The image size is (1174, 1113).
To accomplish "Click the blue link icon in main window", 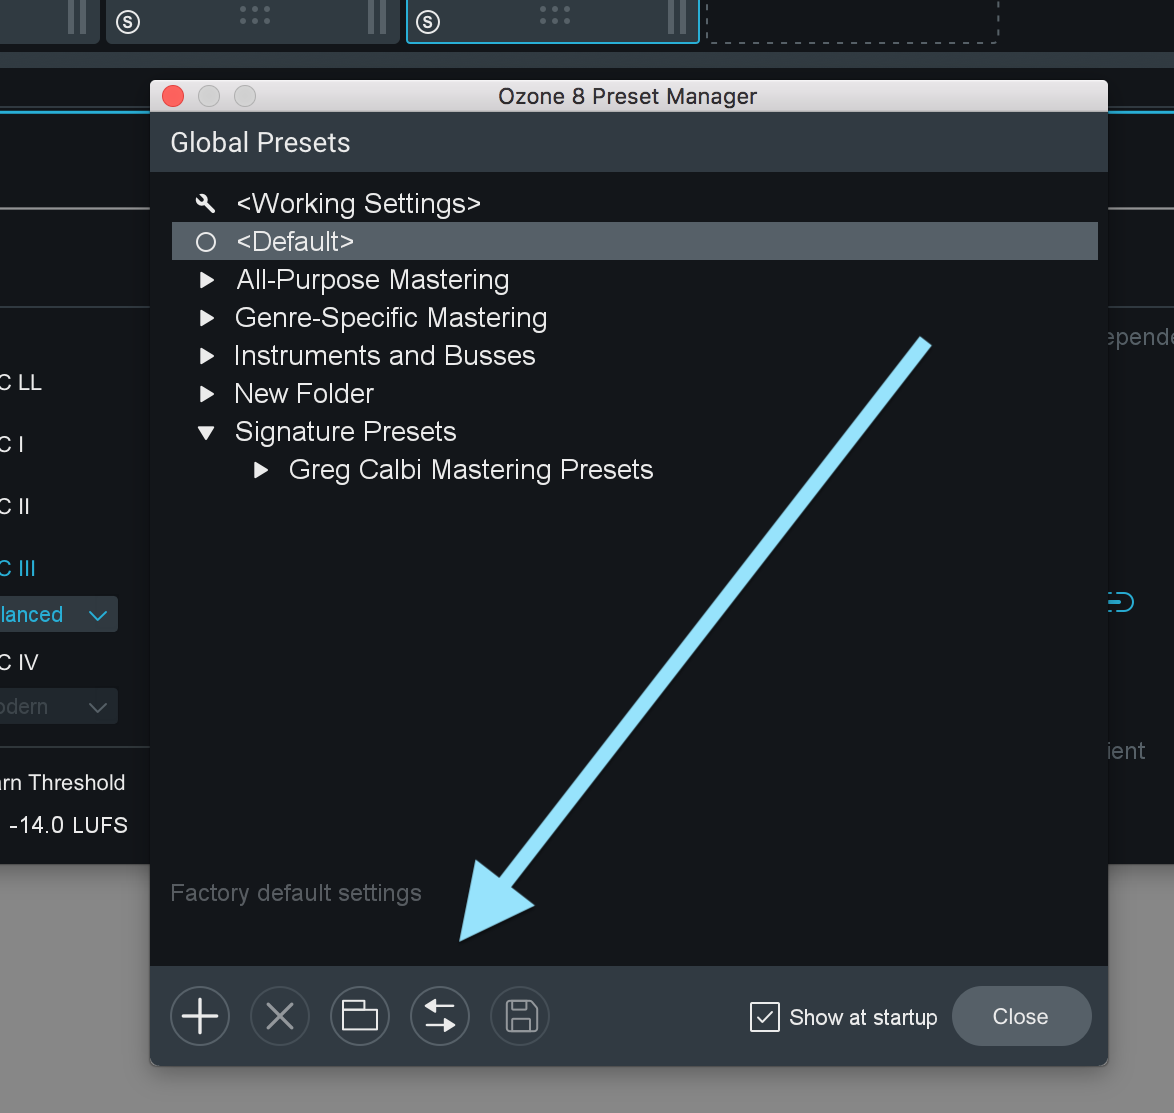I will pyautogui.click(x=1122, y=602).
